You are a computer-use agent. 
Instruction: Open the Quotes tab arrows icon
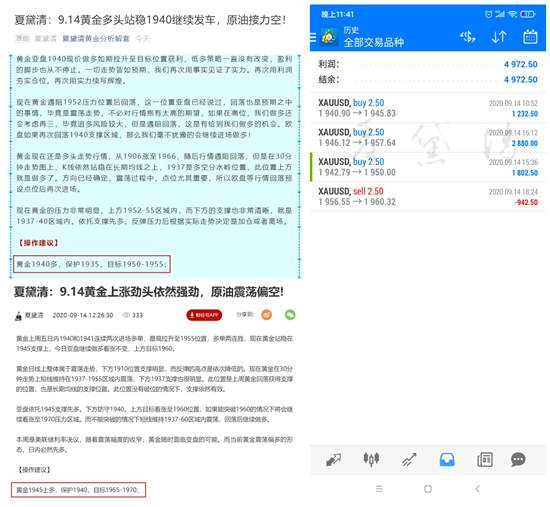[x=333, y=459]
